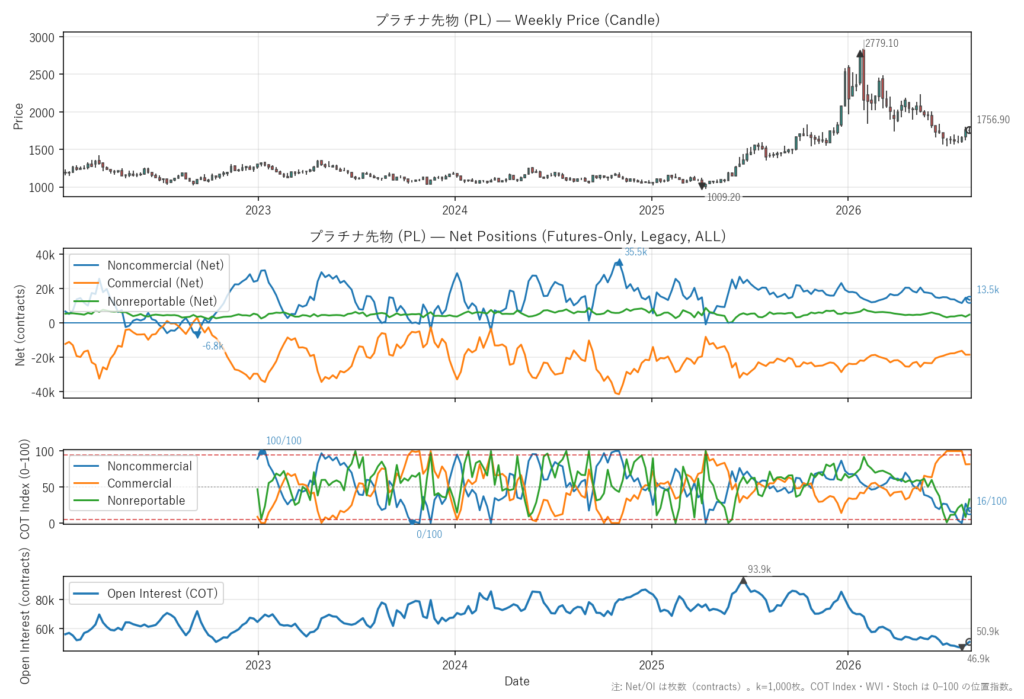Click the up-triangle marker at the price peak

tap(860, 54)
